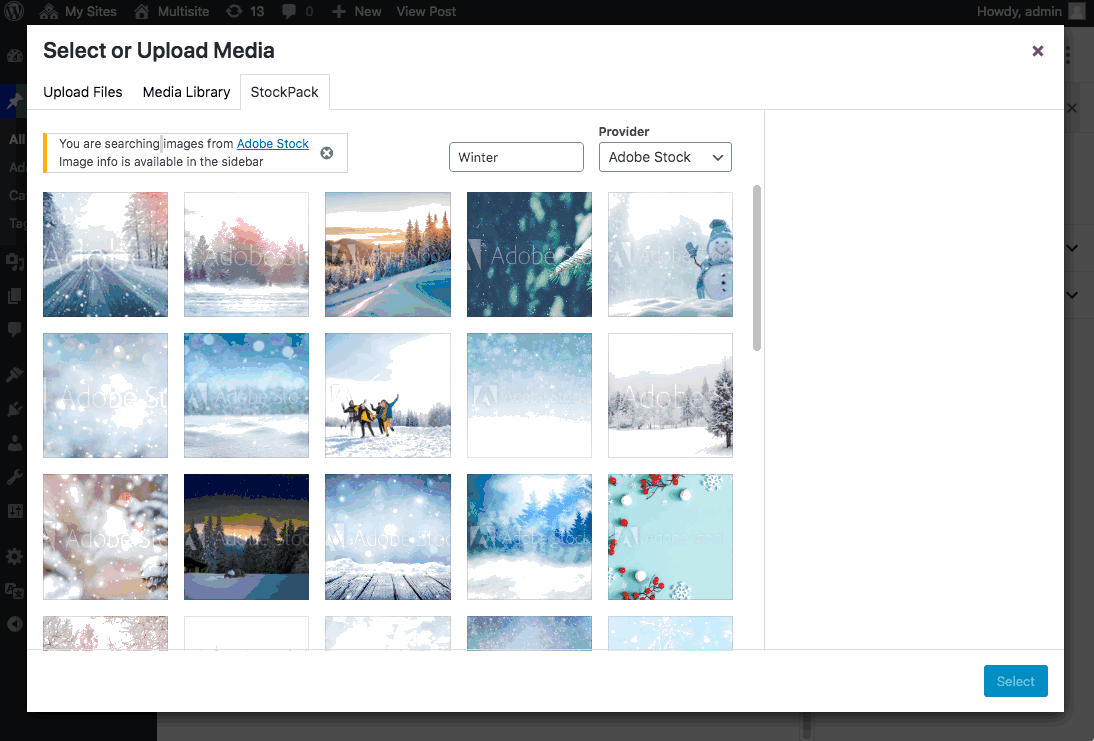Follow the Adobe Stock link in notice
Screen dimensions: 1094x741
click(273, 144)
